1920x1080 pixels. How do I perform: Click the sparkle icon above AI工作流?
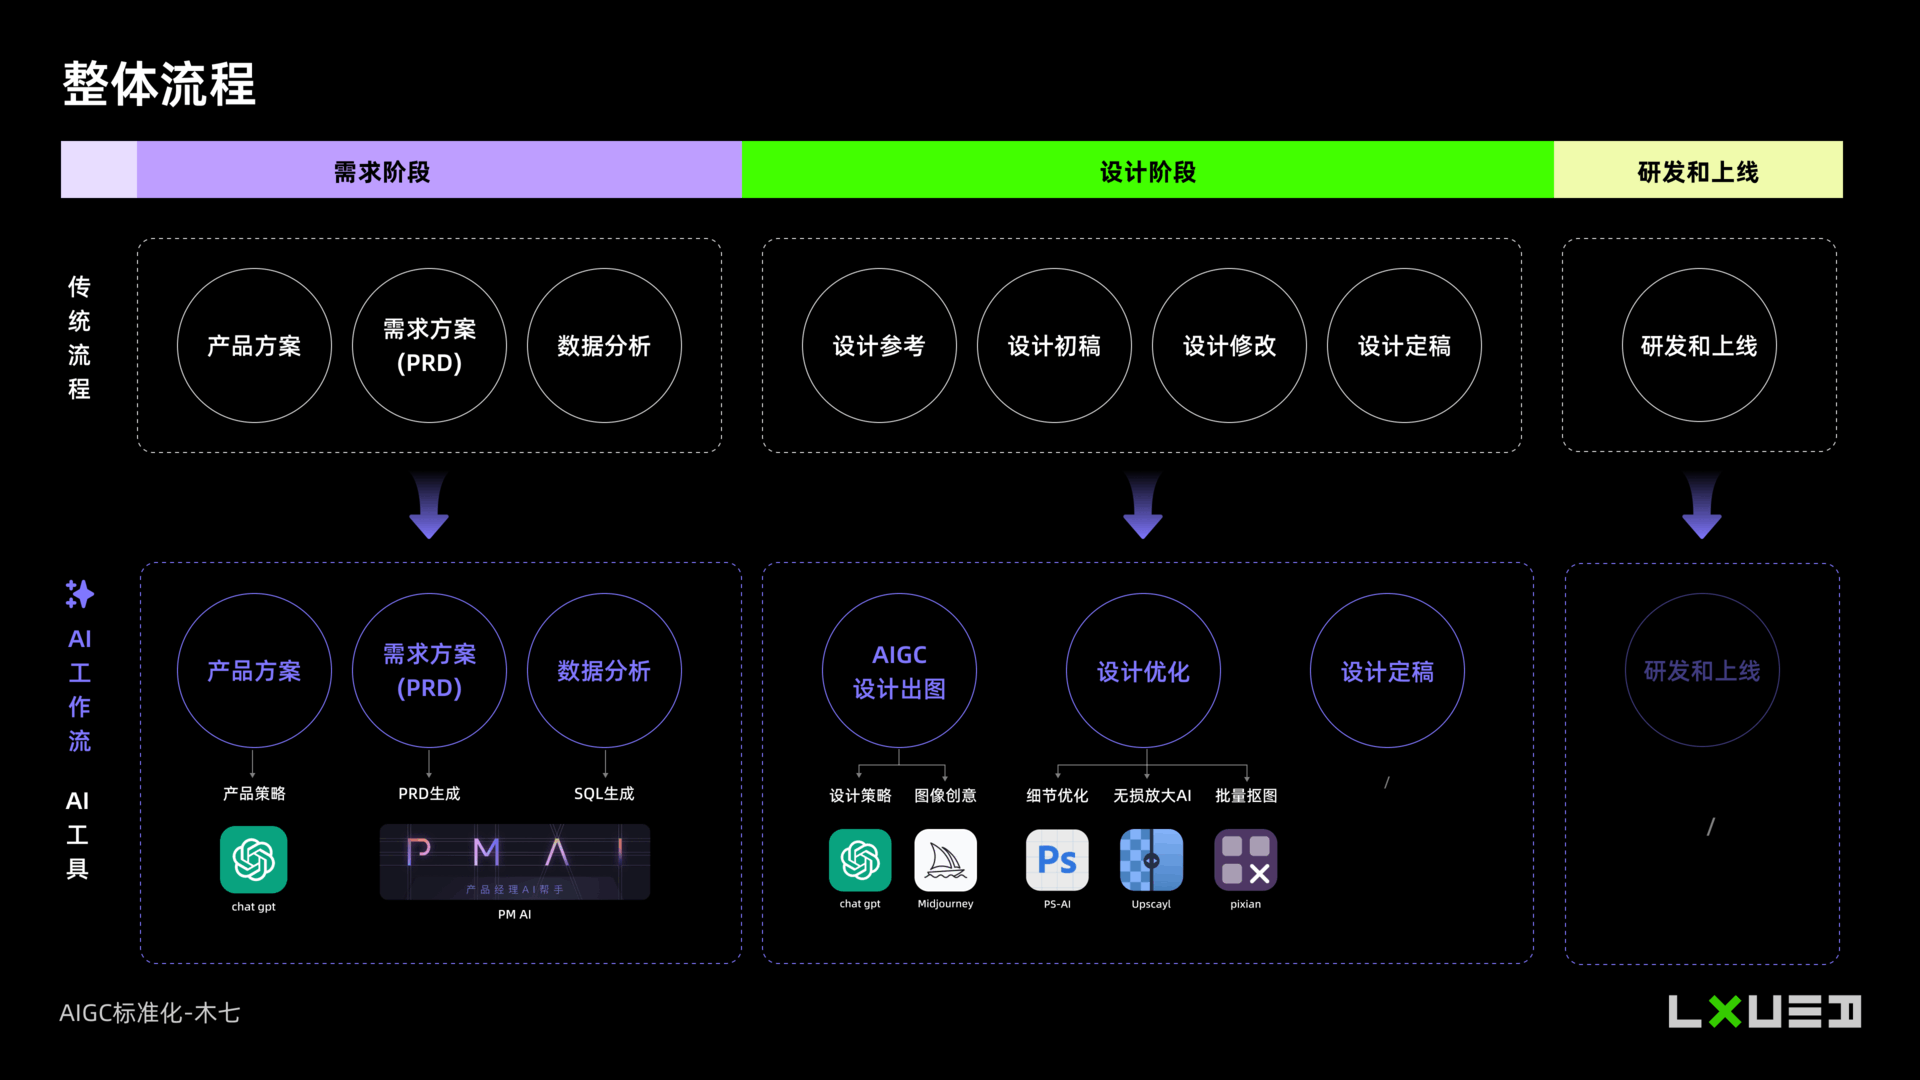click(79, 594)
